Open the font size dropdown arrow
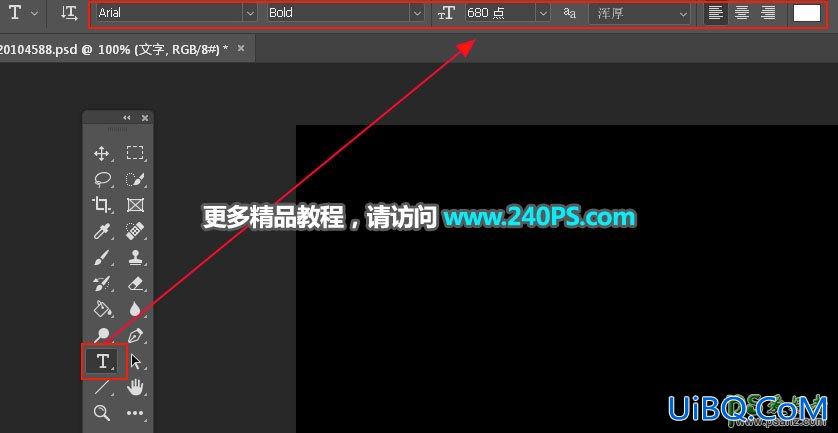Screen dimensions: 838x433 click(544, 13)
